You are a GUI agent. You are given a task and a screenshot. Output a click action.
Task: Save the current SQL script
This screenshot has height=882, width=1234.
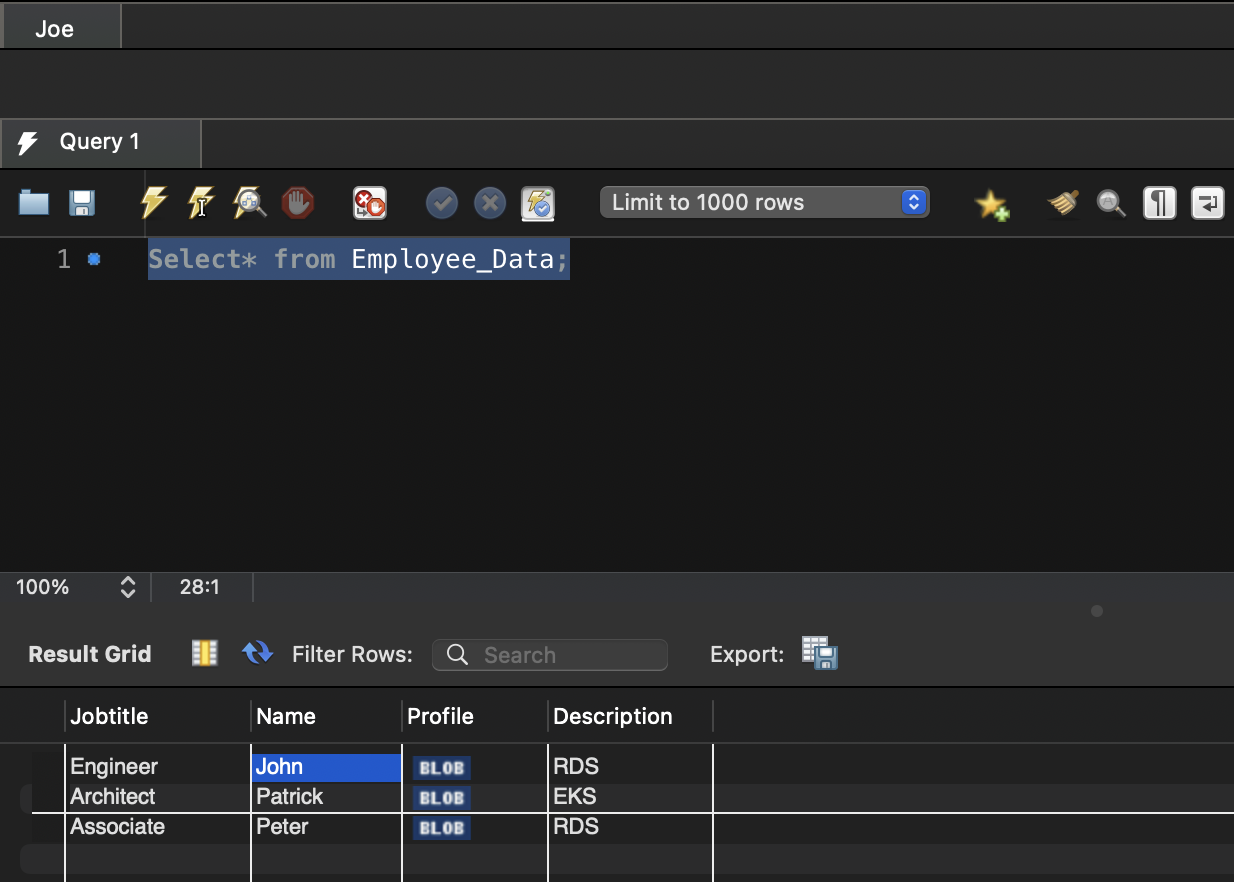tap(82, 202)
